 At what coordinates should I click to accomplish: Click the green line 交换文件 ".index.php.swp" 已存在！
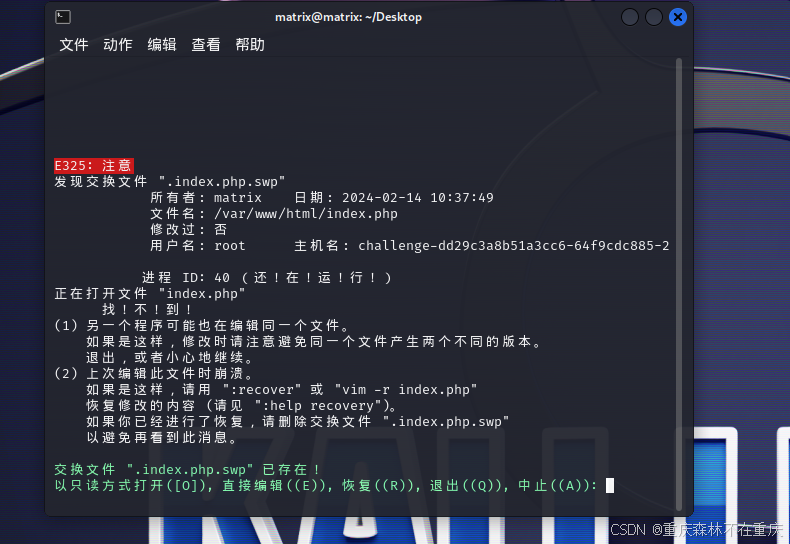(x=187, y=469)
